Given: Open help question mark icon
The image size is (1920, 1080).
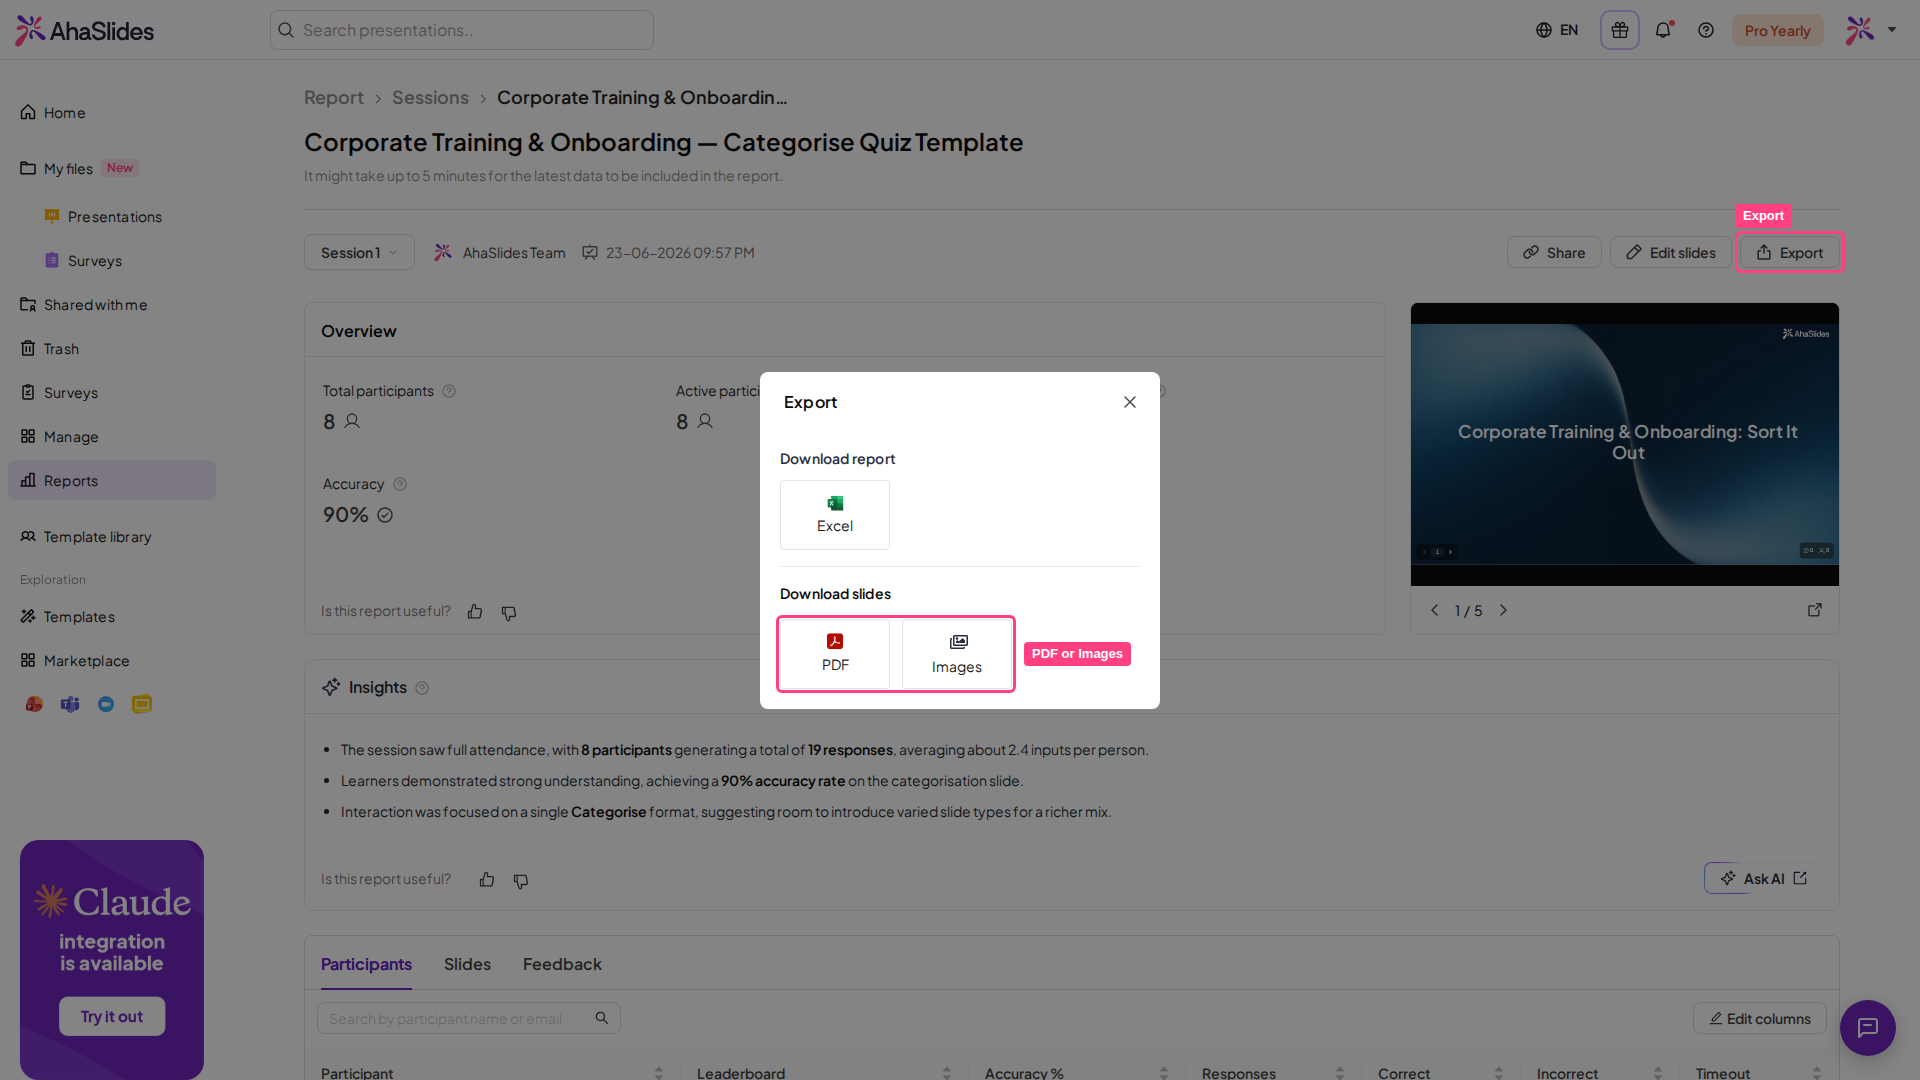Looking at the screenshot, I should (x=1706, y=30).
